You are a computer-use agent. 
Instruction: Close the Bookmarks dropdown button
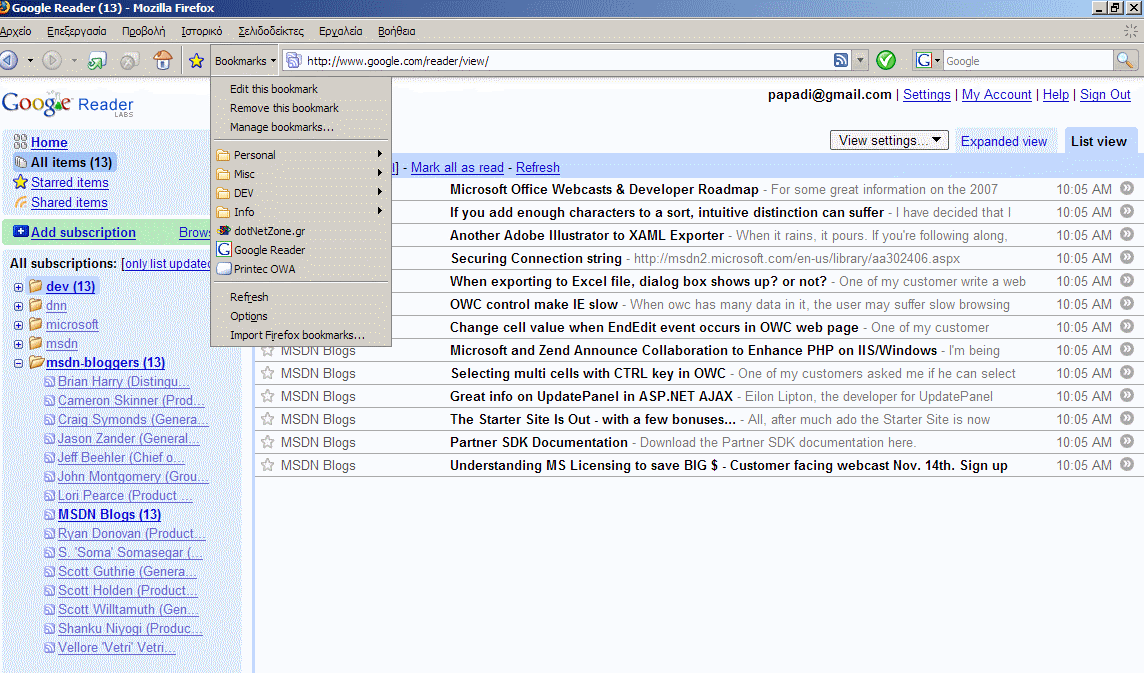(x=245, y=61)
